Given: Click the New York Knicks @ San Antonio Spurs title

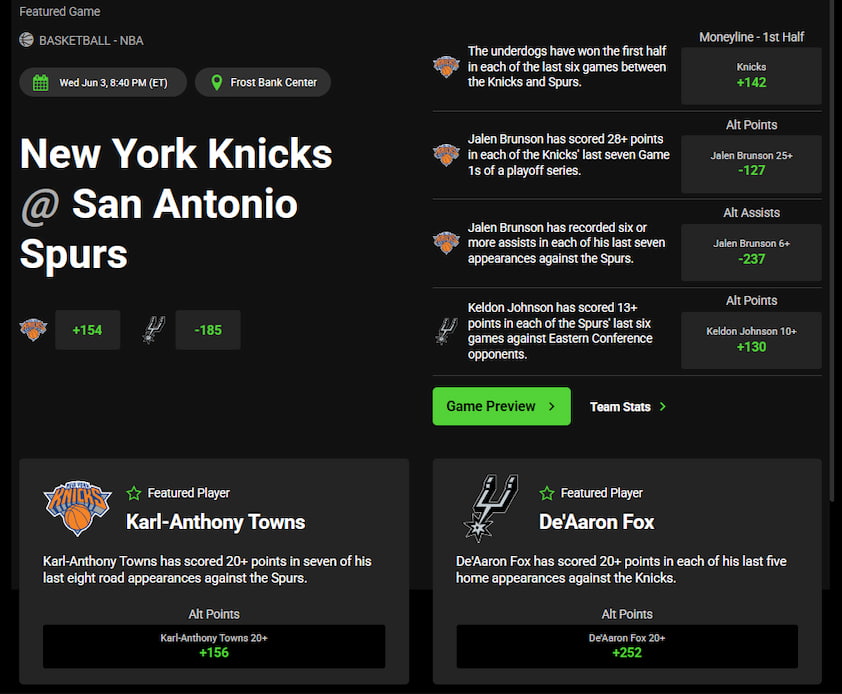Looking at the screenshot, I should (176, 203).
